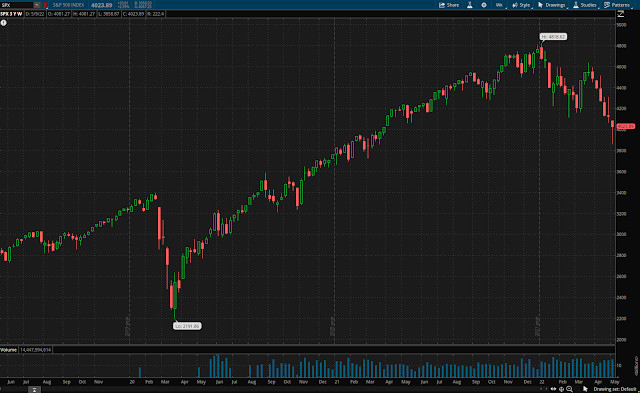The width and height of the screenshot is (640, 393).
Task: Open the Studies menu
Action: pyautogui.click(x=585, y=5)
